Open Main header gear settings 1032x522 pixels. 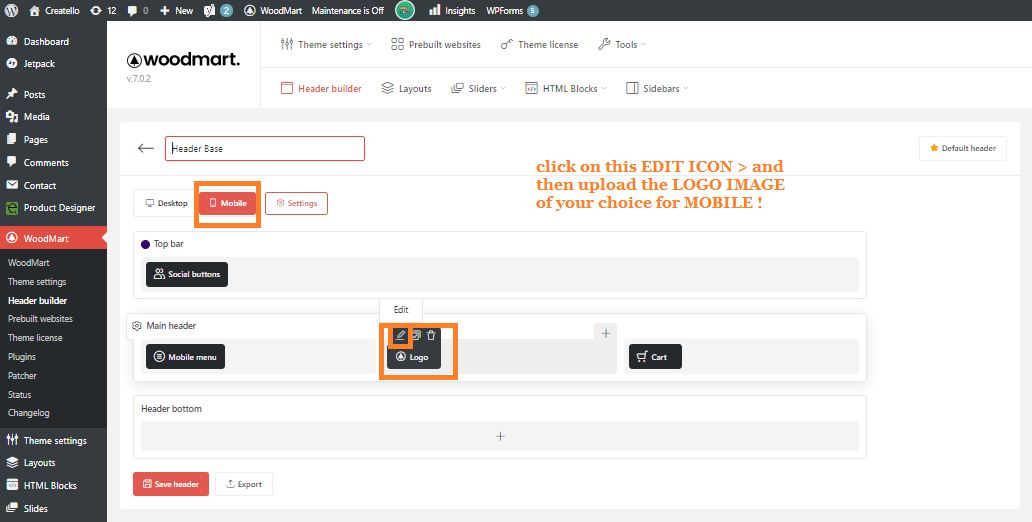(137, 326)
